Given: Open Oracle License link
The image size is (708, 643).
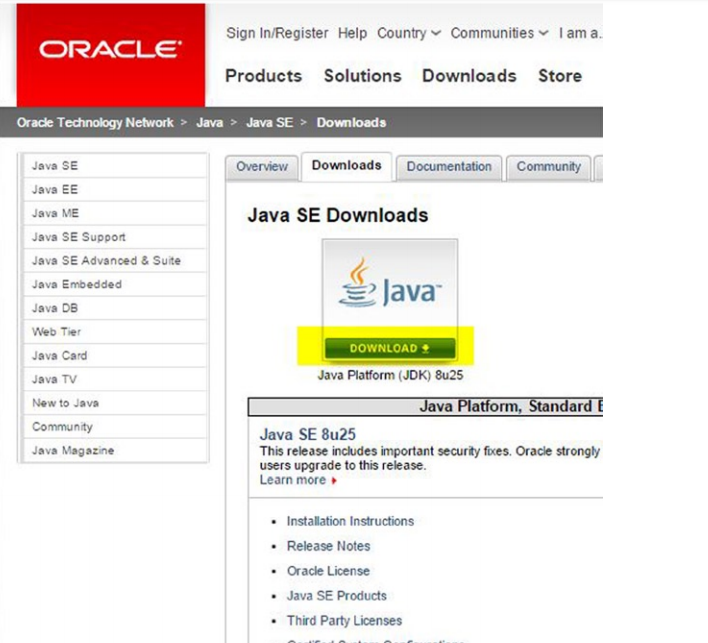Looking at the screenshot, I should point(328,571).
